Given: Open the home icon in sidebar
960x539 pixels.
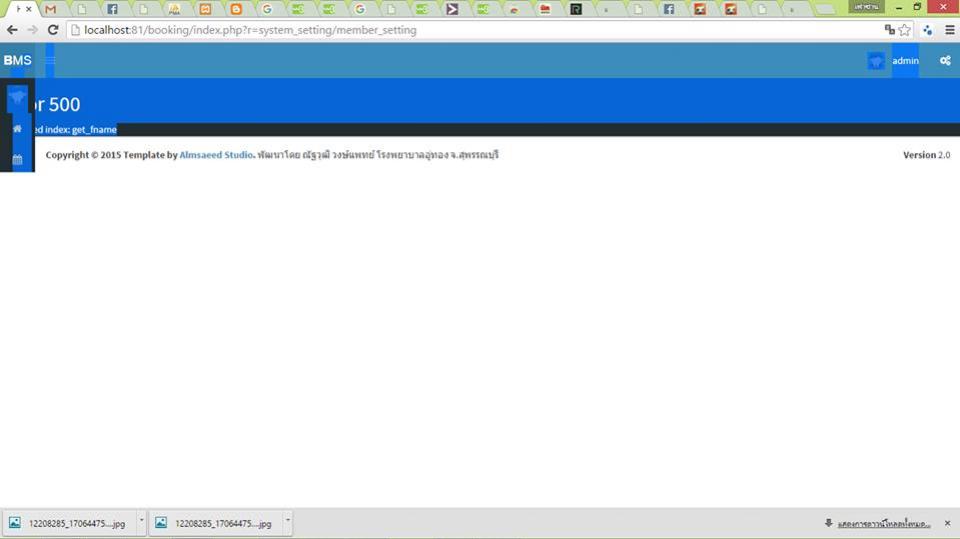Looking at the screenshot, I should point(17,129).
